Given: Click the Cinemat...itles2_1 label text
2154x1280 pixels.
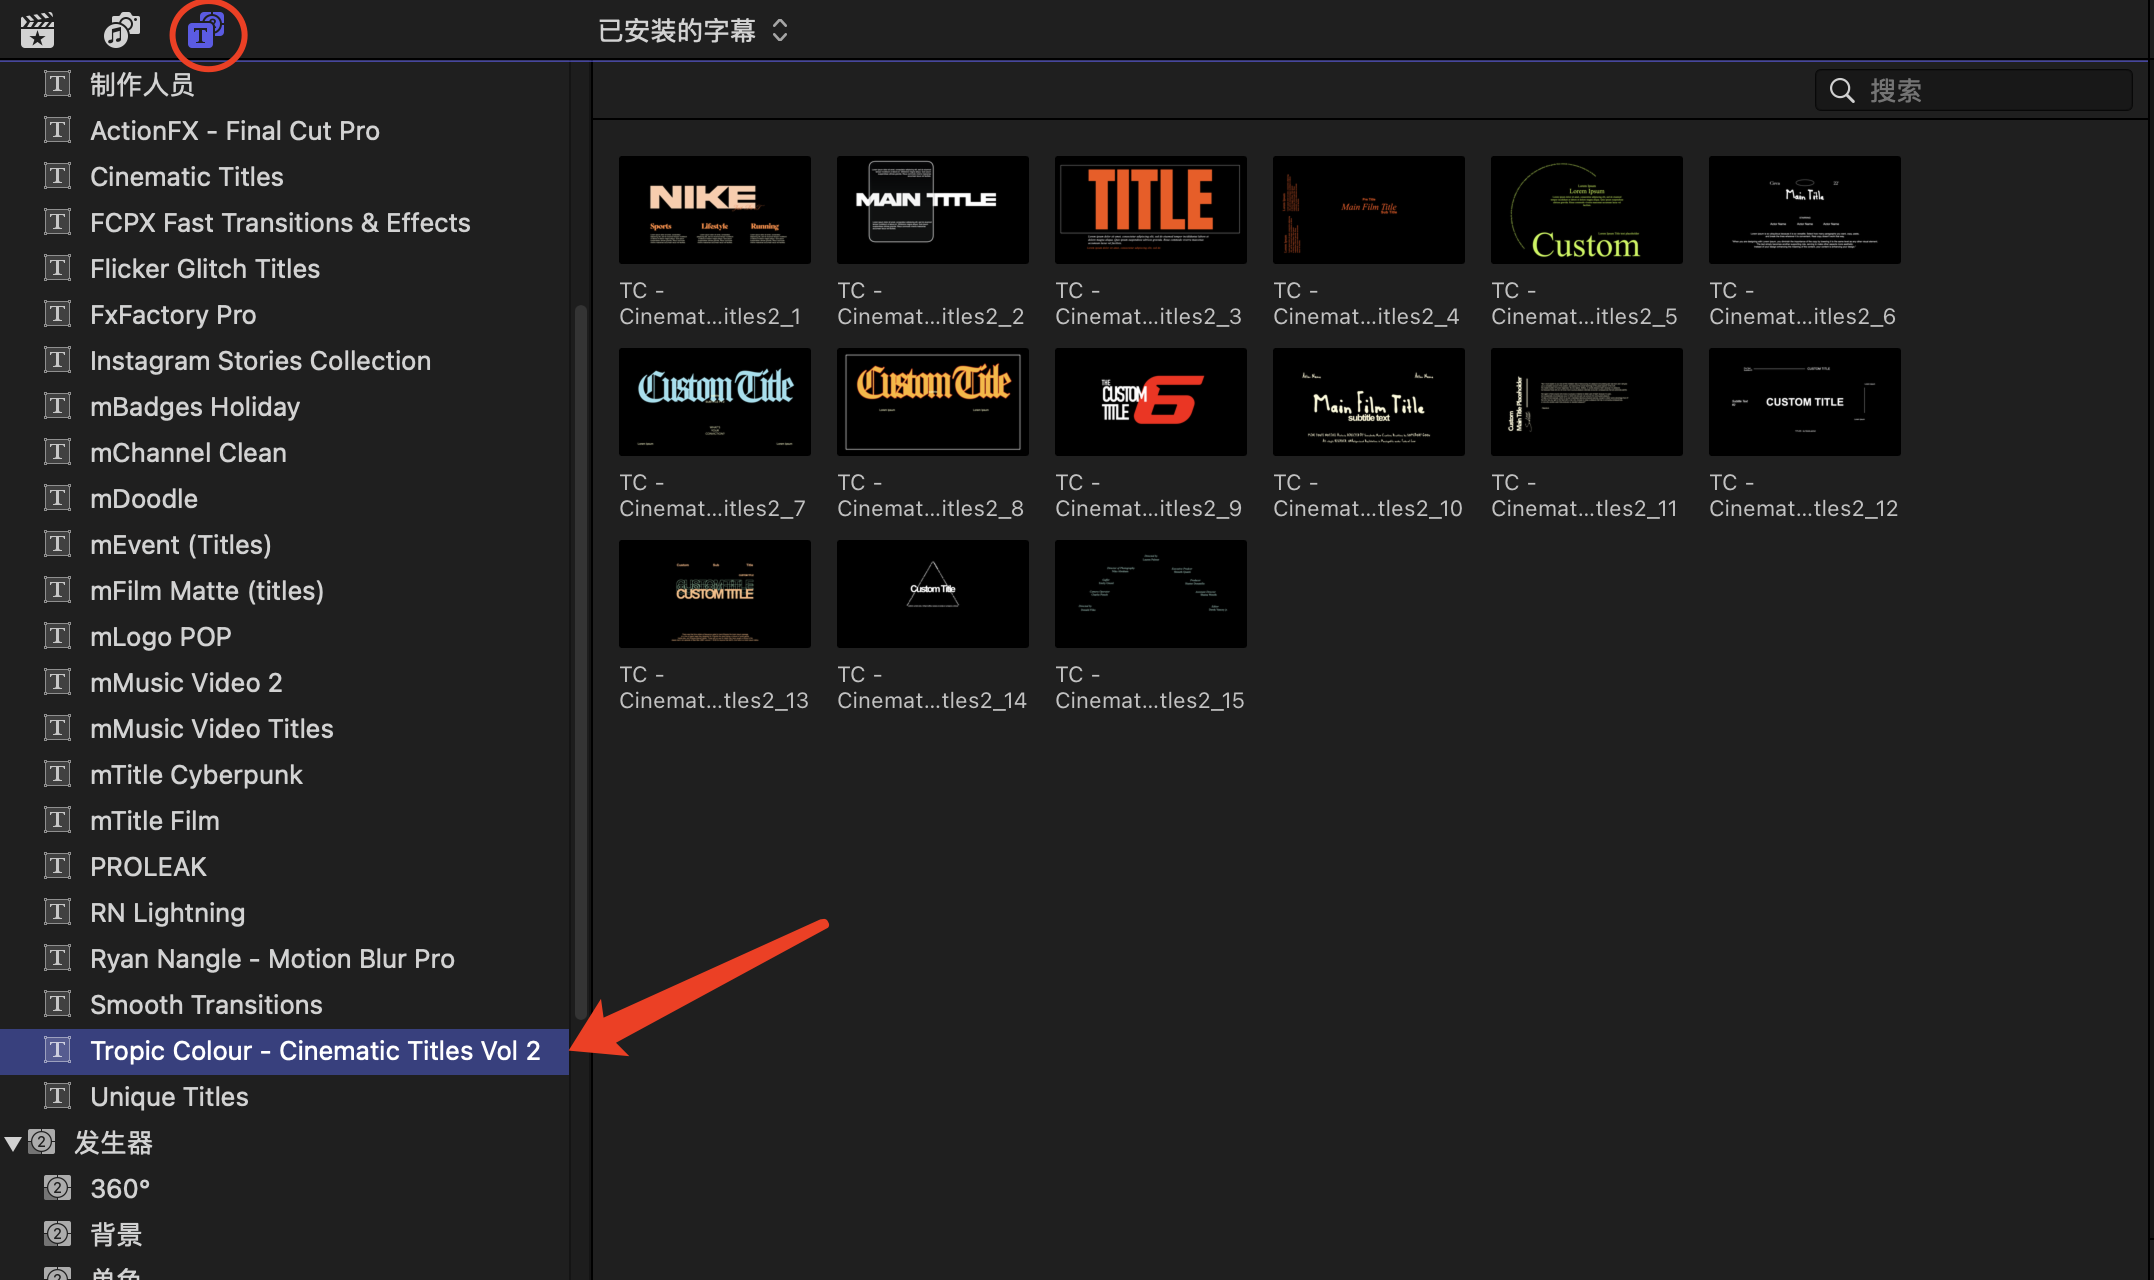Looking at the screenshot, I should [710, 317].
